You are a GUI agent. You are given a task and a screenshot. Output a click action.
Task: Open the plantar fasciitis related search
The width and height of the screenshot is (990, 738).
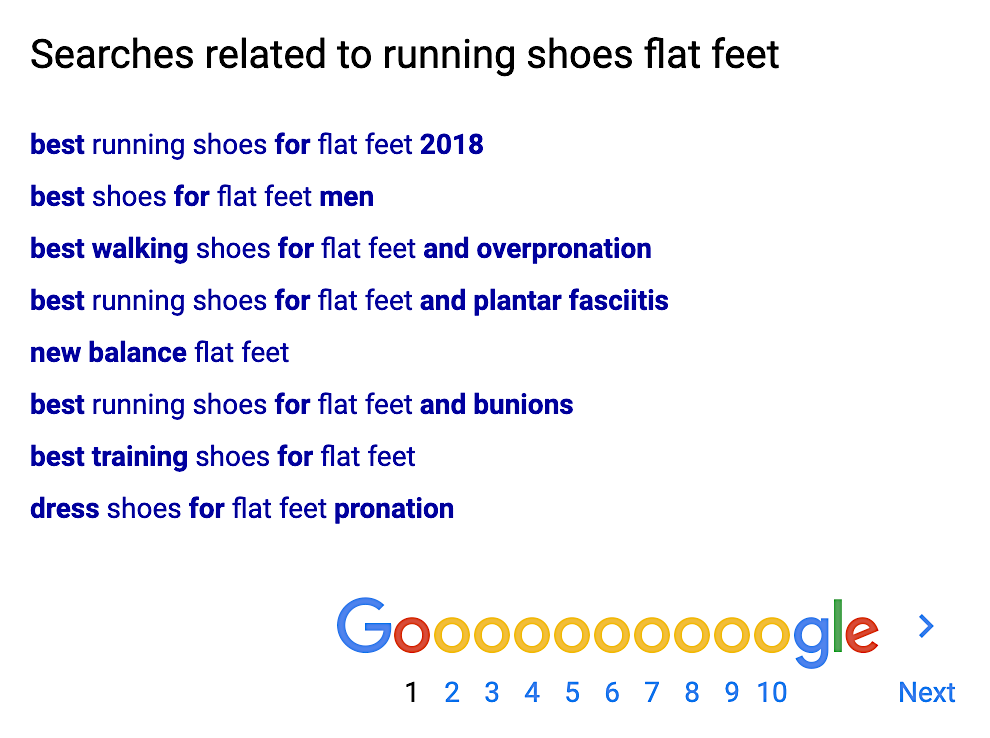349,301
